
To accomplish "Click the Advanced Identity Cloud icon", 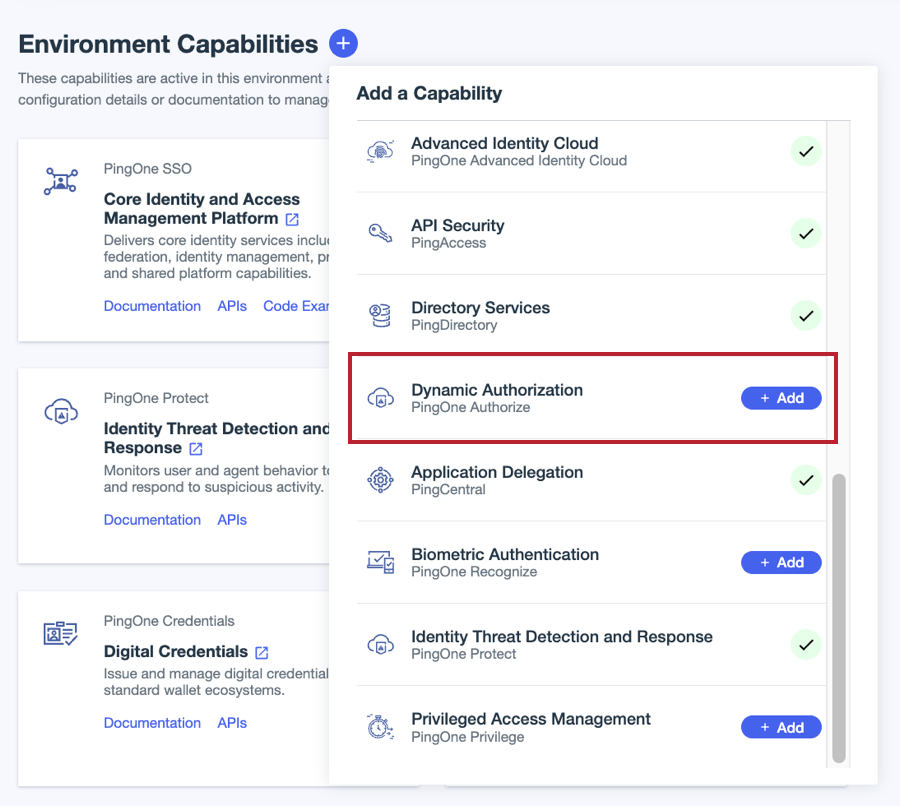I will [380, 152].
